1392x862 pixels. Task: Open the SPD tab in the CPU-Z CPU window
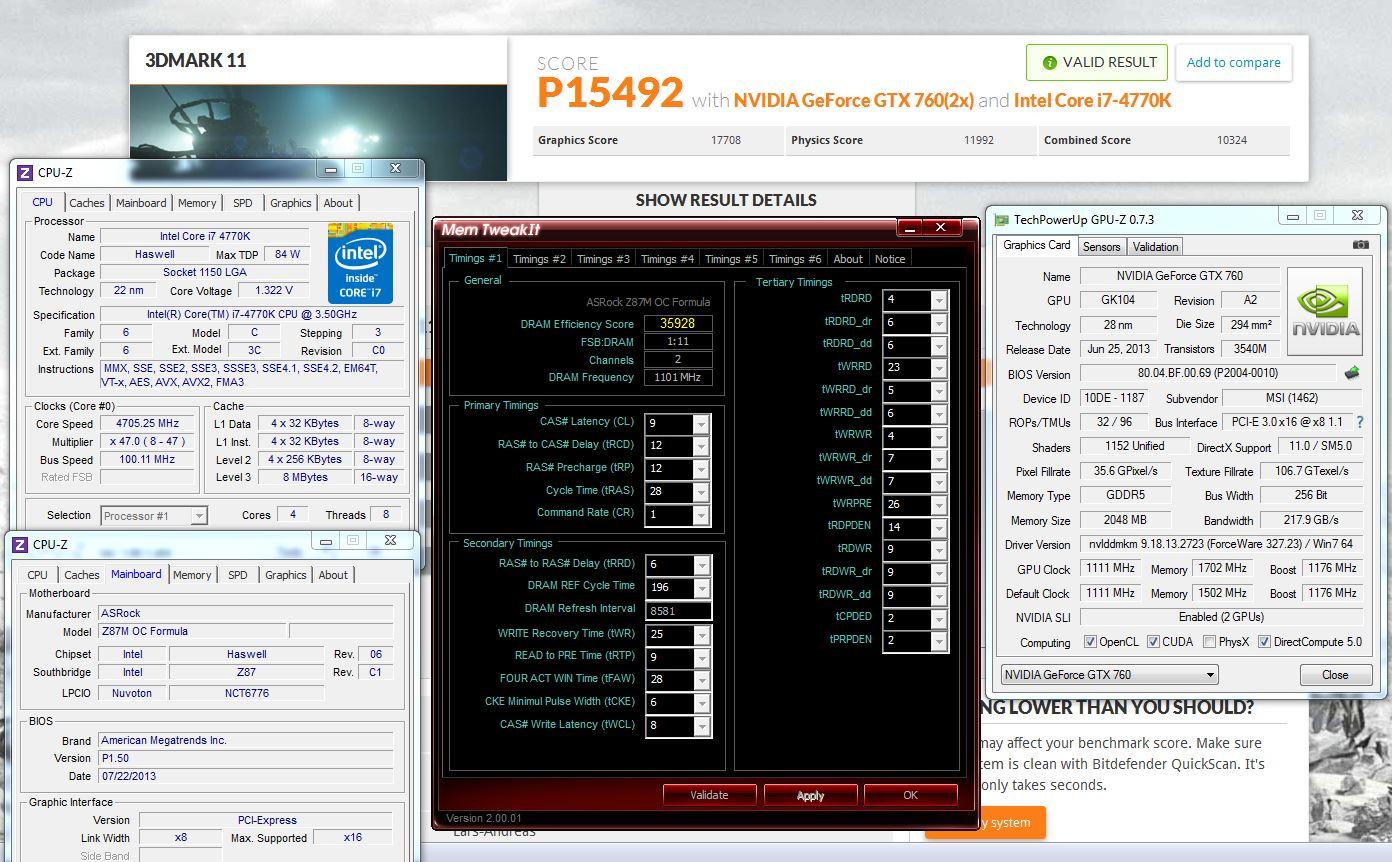[243, 203]
